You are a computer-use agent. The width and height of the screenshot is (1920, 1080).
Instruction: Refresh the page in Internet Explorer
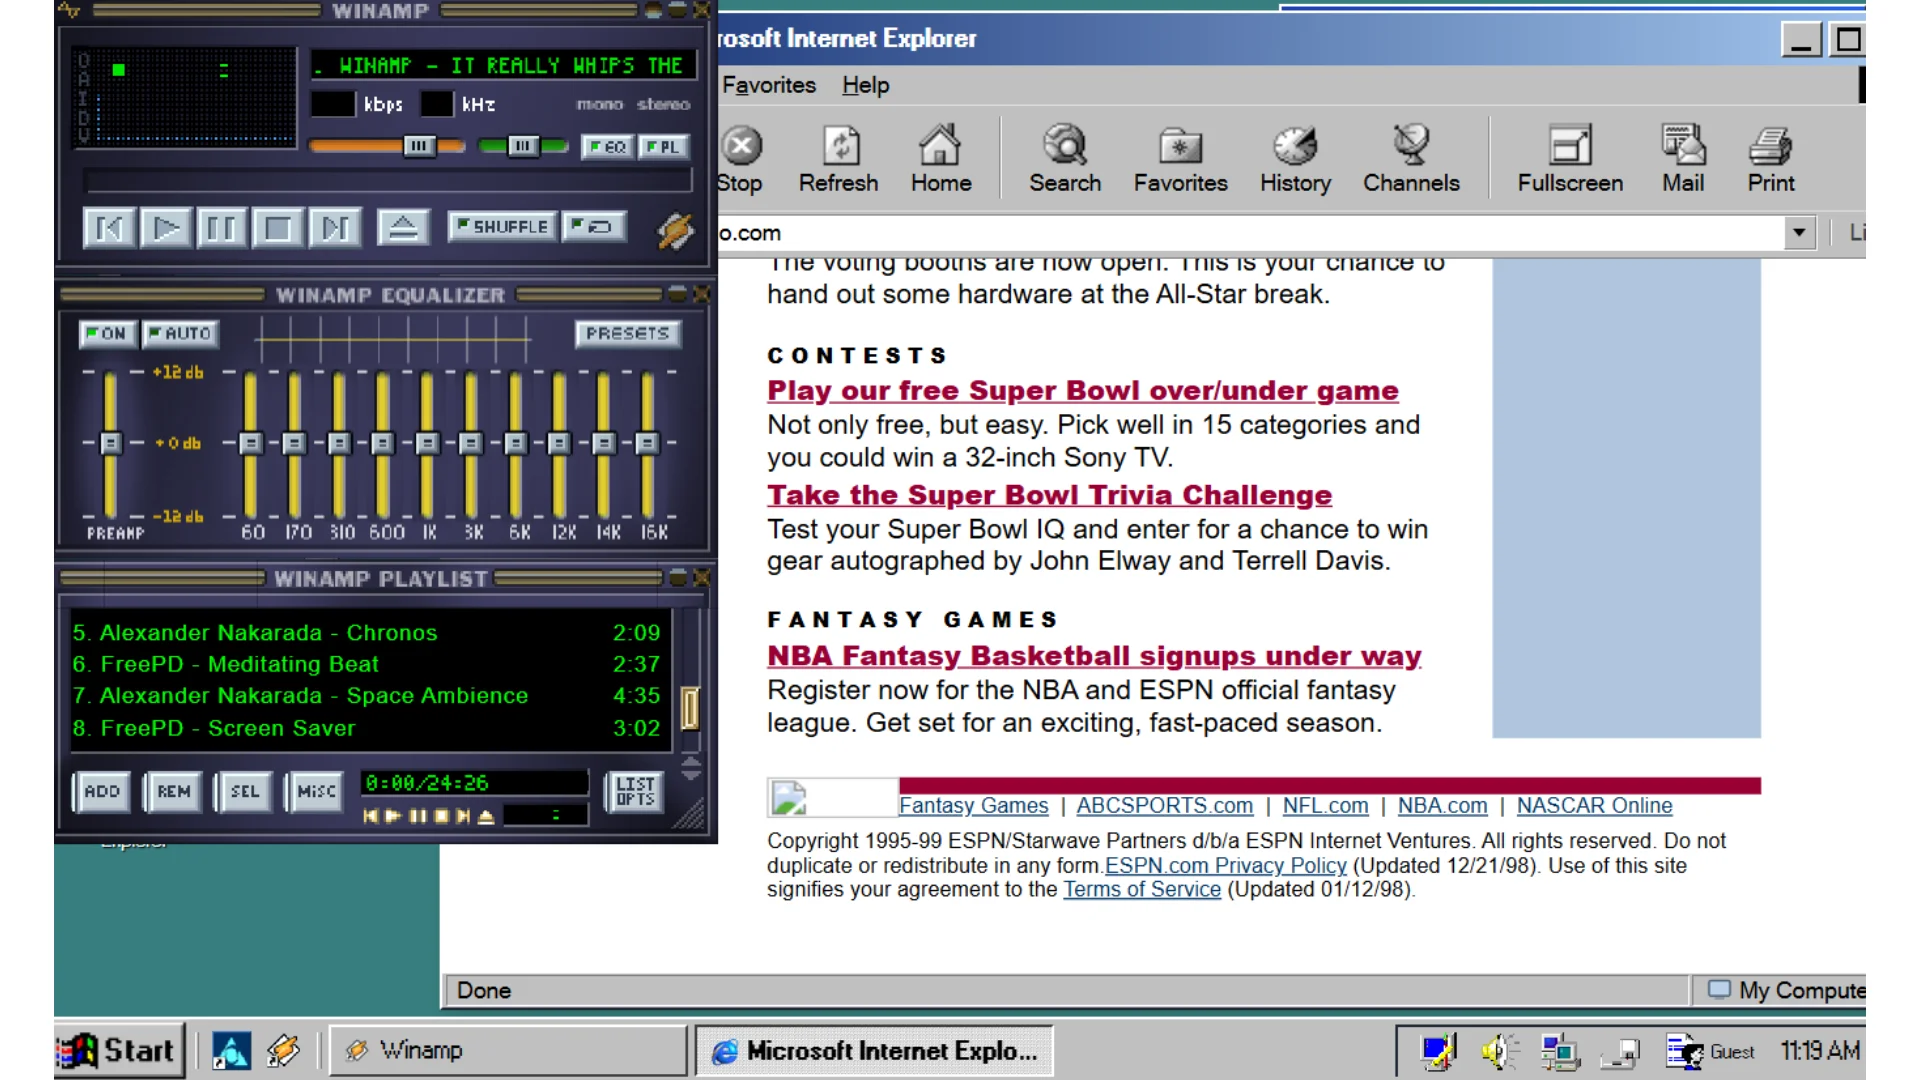(839, 160)
